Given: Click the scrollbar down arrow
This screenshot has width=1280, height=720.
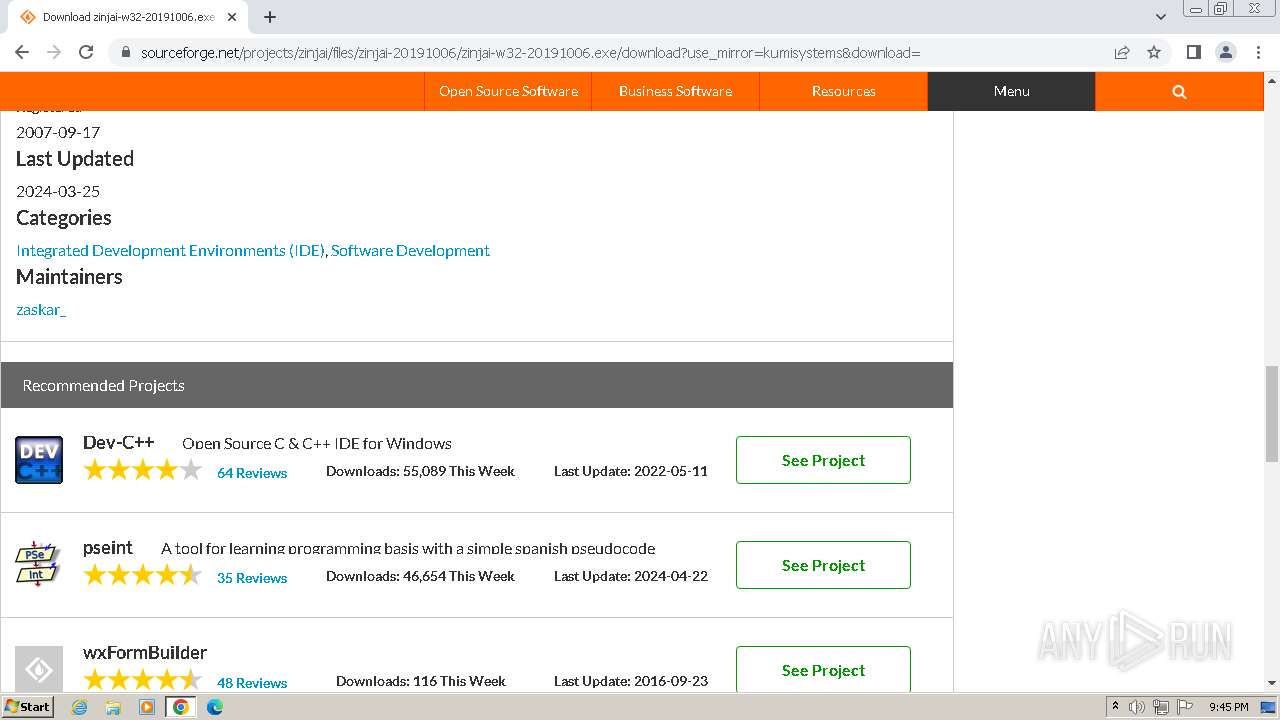Looking at the screenshot, I should pos(1272,683).
